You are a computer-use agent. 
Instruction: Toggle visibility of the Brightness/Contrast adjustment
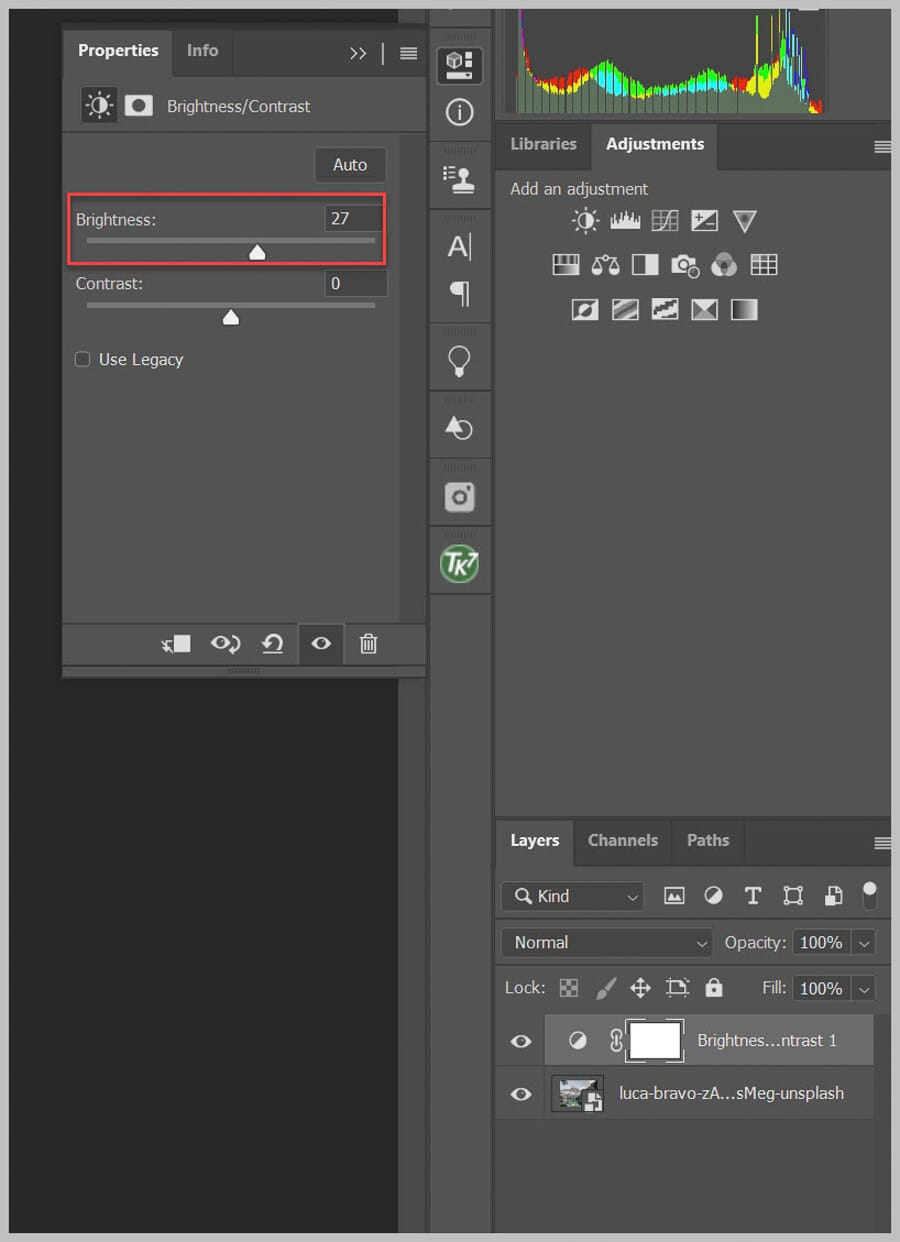320,644
